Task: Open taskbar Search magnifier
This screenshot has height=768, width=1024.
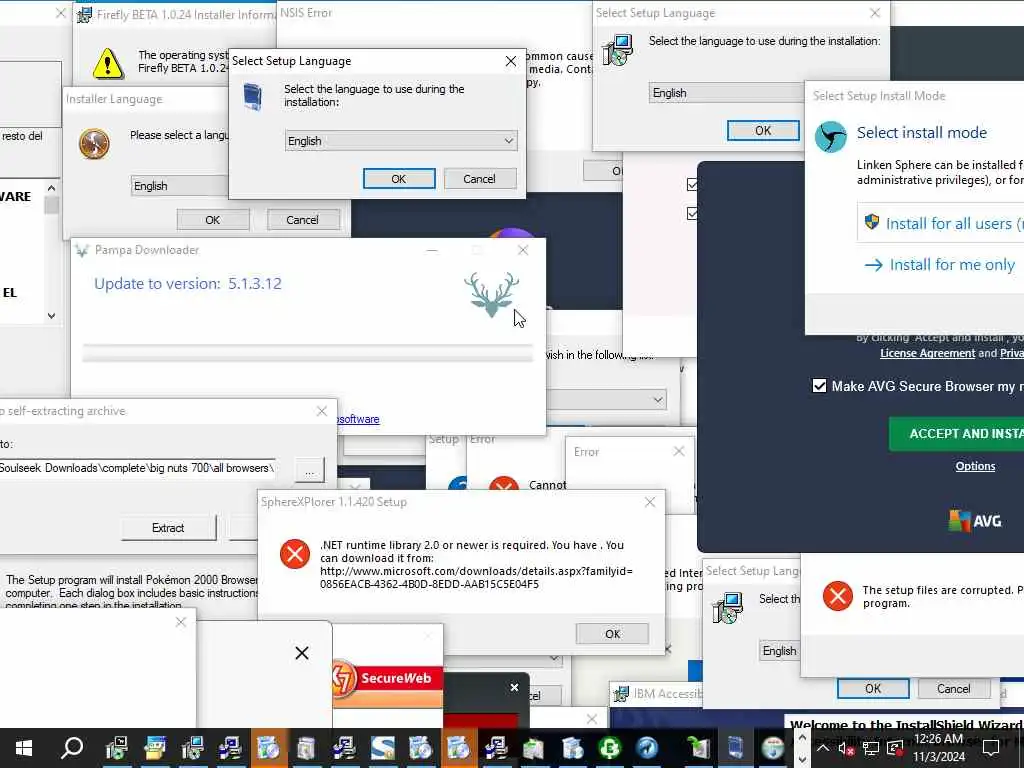Action: point(72,748)
